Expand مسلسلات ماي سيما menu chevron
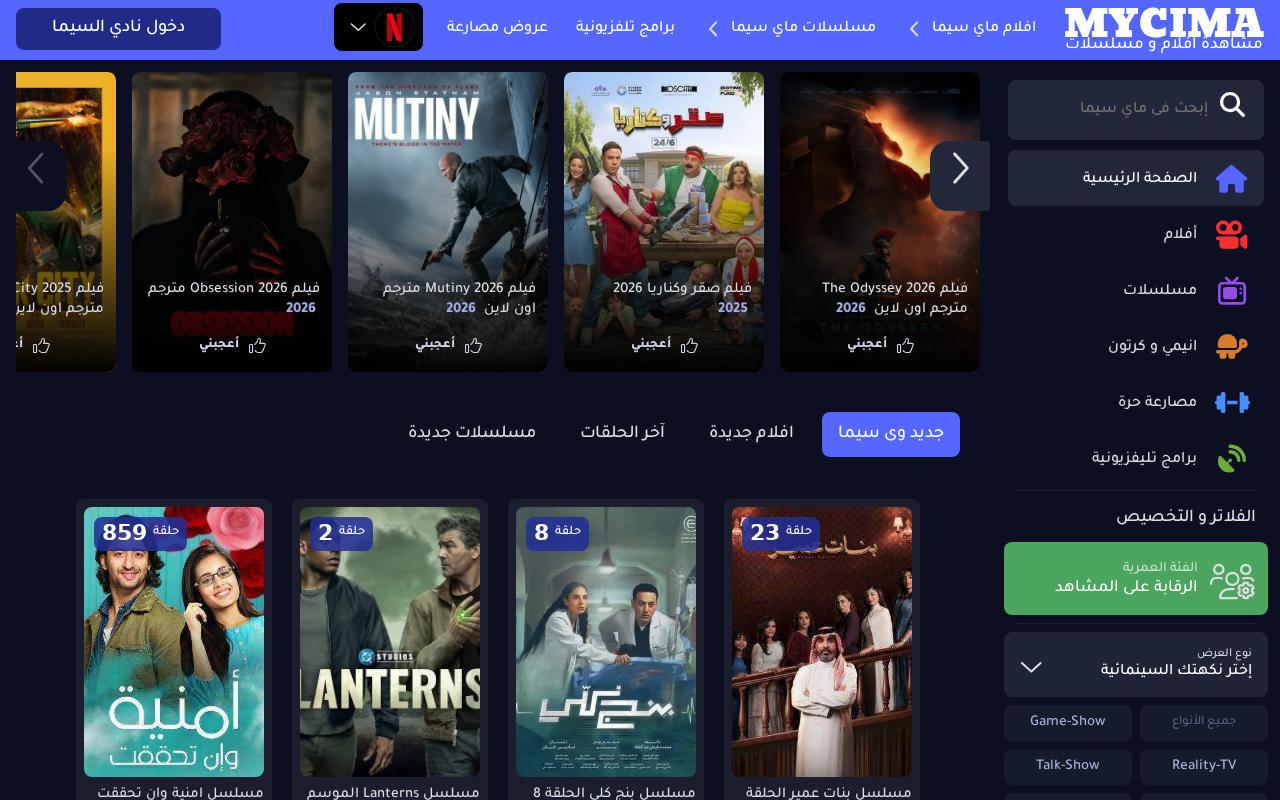Viewport: 1280px width, 800px height. point(713,29)
